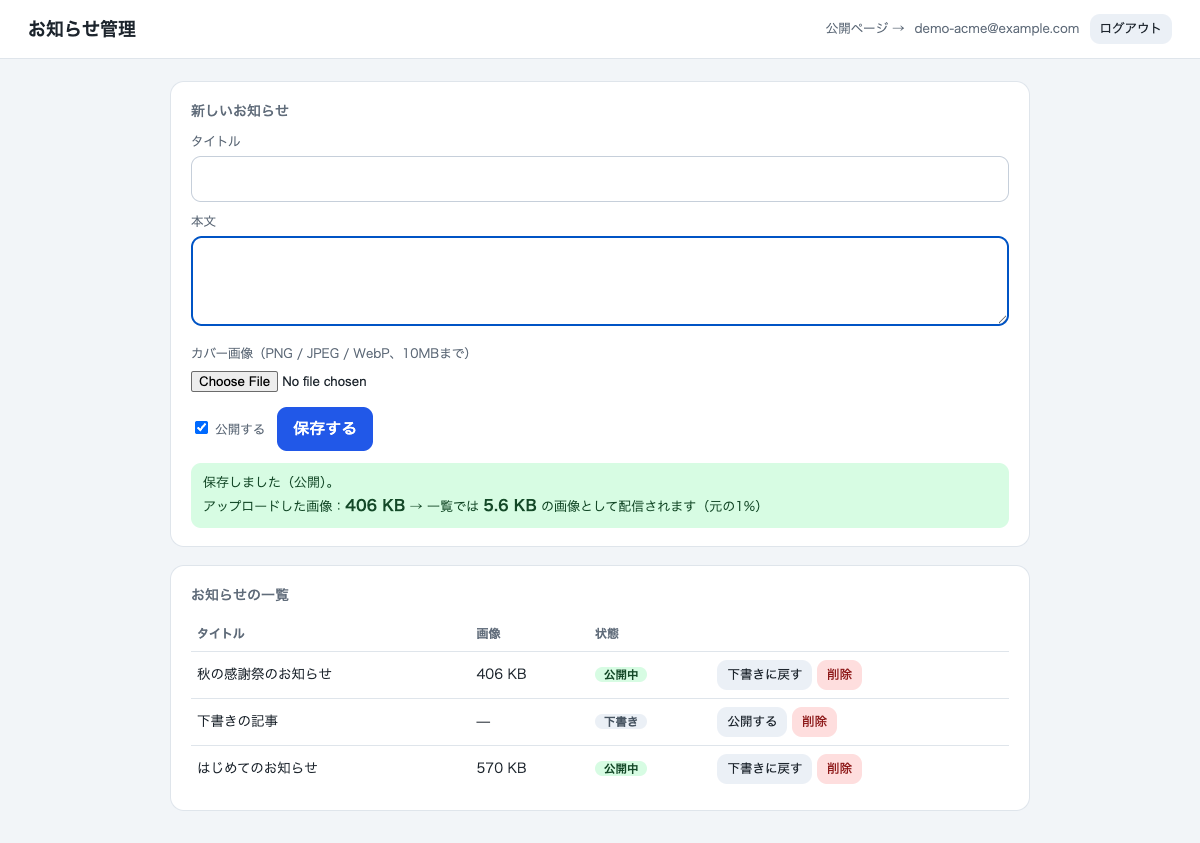Click the 公開ページ → link
Screen dimensions: 1200x843
click(865, 29)
